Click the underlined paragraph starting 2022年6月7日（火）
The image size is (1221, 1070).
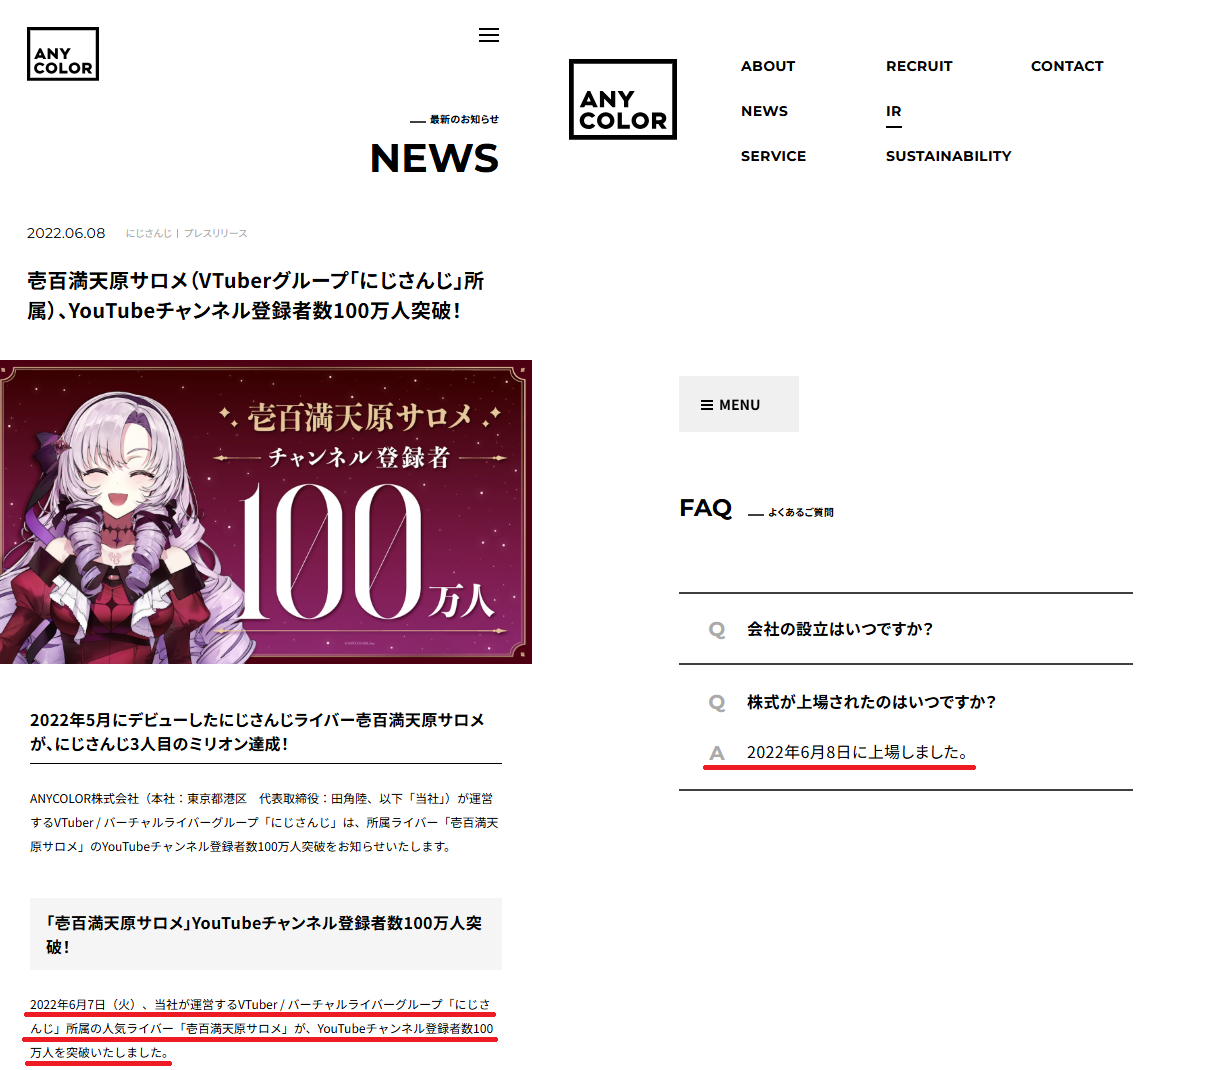point(262,1028)
